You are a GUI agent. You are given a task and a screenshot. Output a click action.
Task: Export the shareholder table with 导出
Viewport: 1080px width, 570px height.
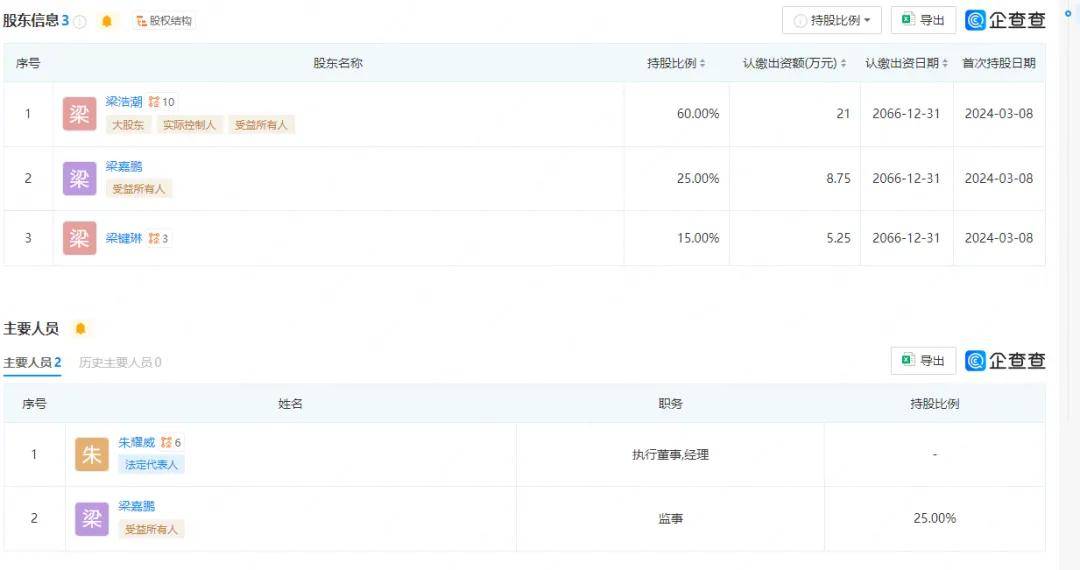click(x=923, y=21)
